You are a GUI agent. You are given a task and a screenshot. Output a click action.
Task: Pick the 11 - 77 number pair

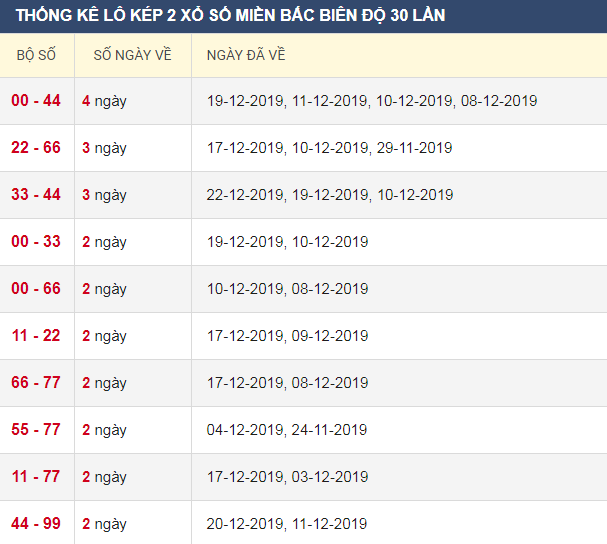coord(36,477)
